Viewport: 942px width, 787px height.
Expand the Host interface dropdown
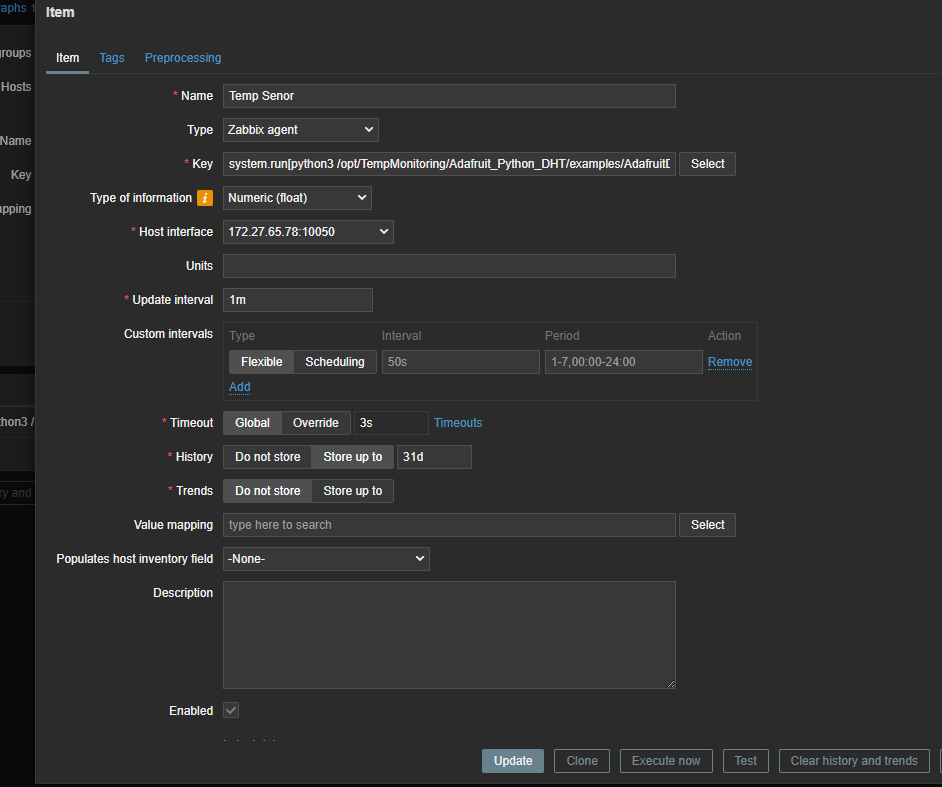coord(308,232)
